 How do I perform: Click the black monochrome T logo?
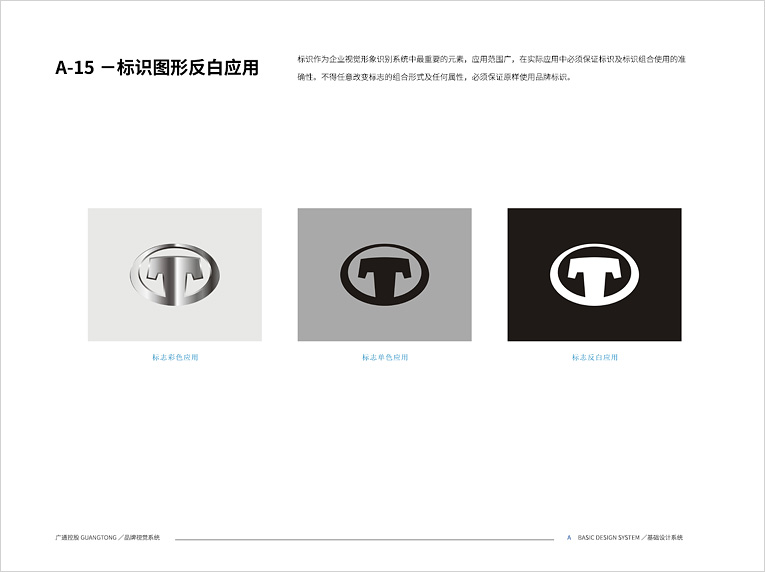pos(384,274)
